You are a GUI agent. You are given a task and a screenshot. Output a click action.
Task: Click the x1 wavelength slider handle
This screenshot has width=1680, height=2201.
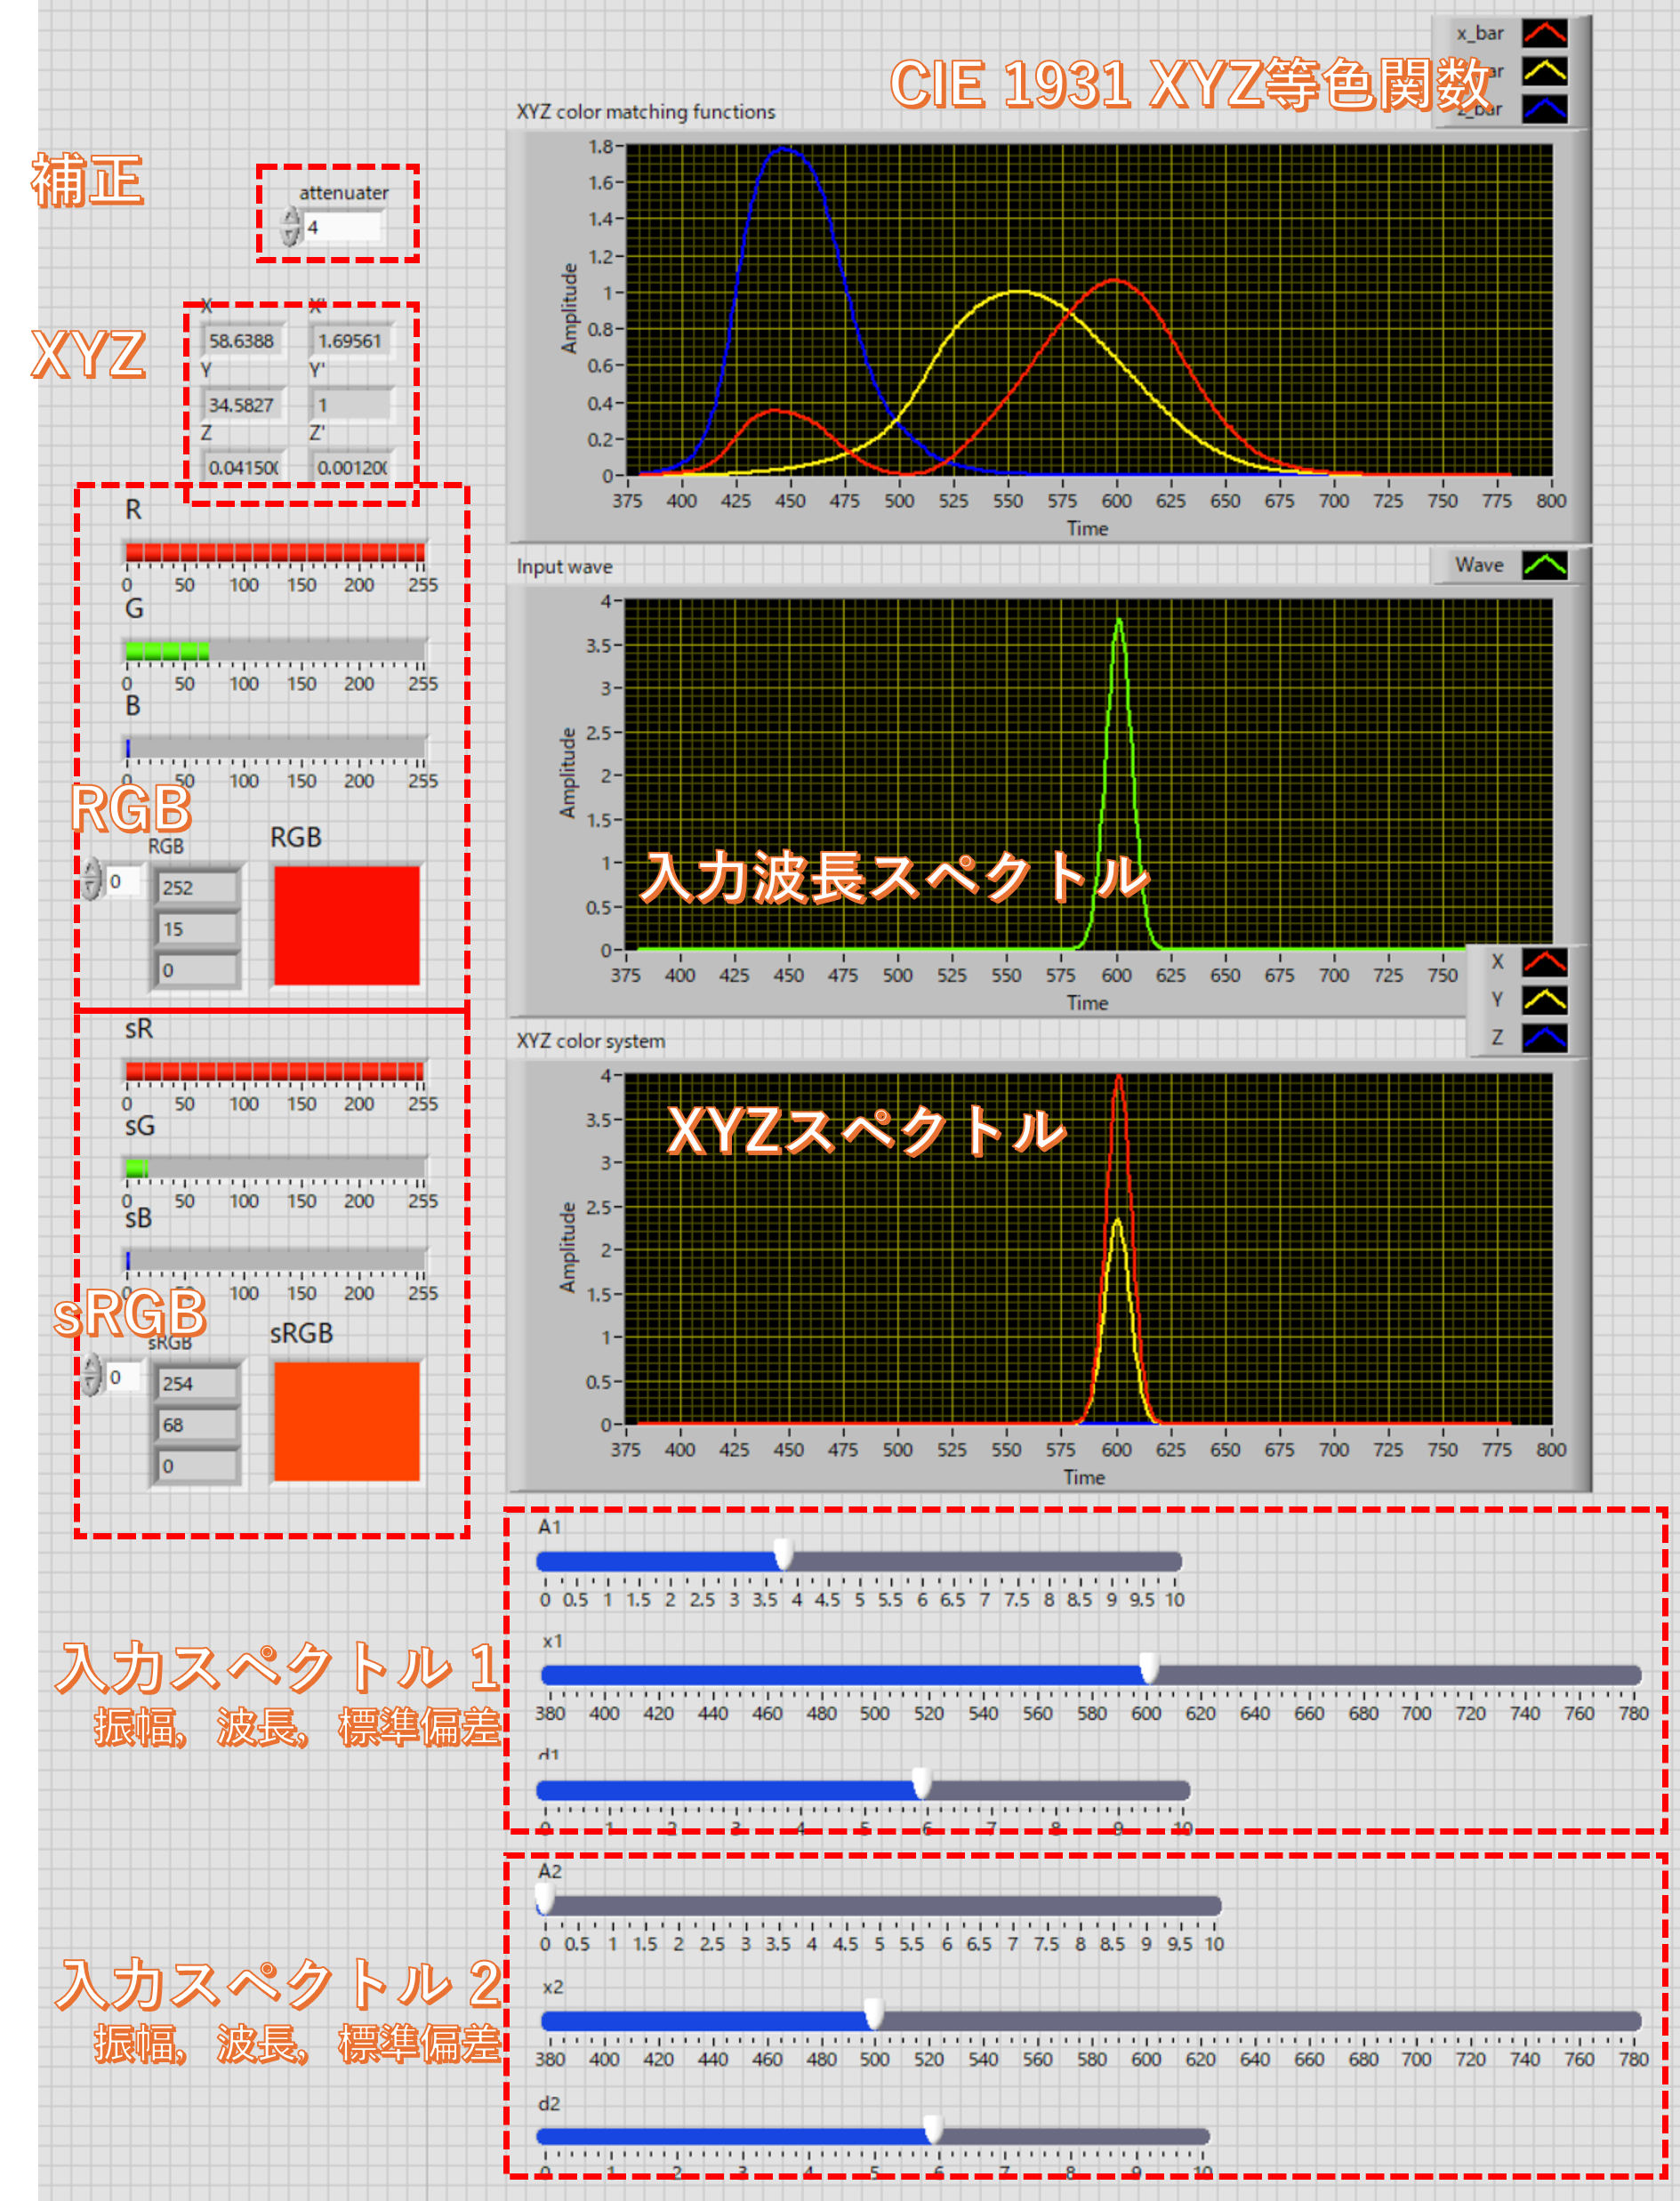pyautogui.click(x=1149, y=1668)
